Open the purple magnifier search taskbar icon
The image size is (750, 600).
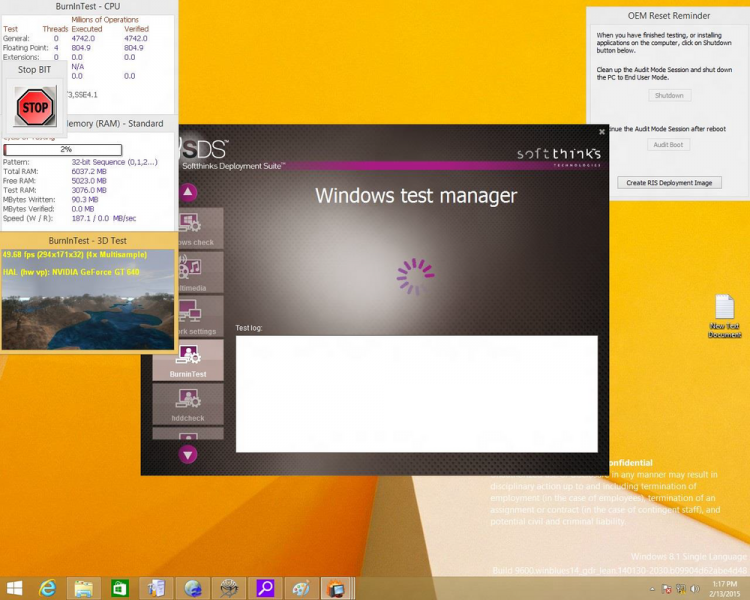(265, 588)
